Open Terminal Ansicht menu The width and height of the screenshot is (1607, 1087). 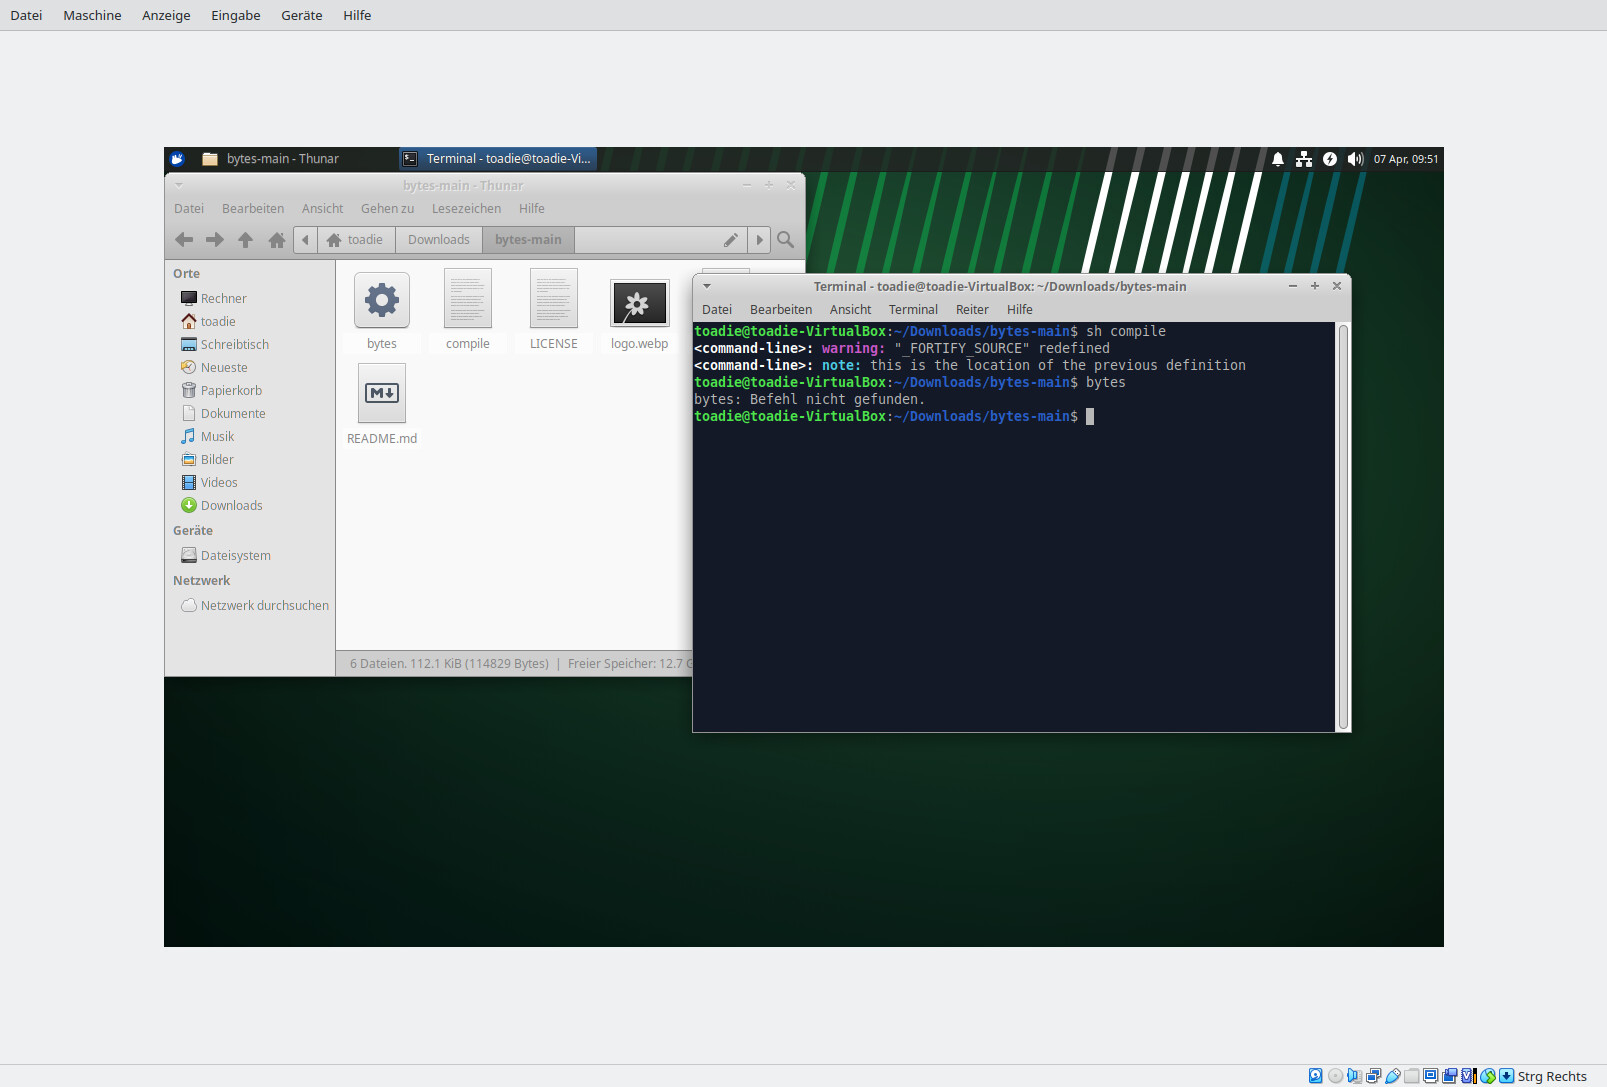(850, 309)
